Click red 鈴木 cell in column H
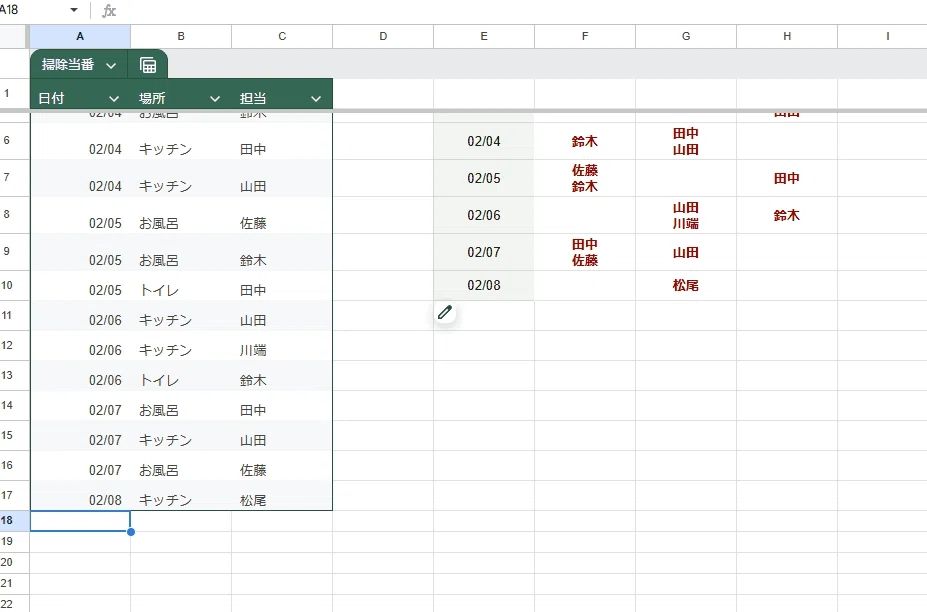This screenshot has width=927, height=612. (787, 215)
